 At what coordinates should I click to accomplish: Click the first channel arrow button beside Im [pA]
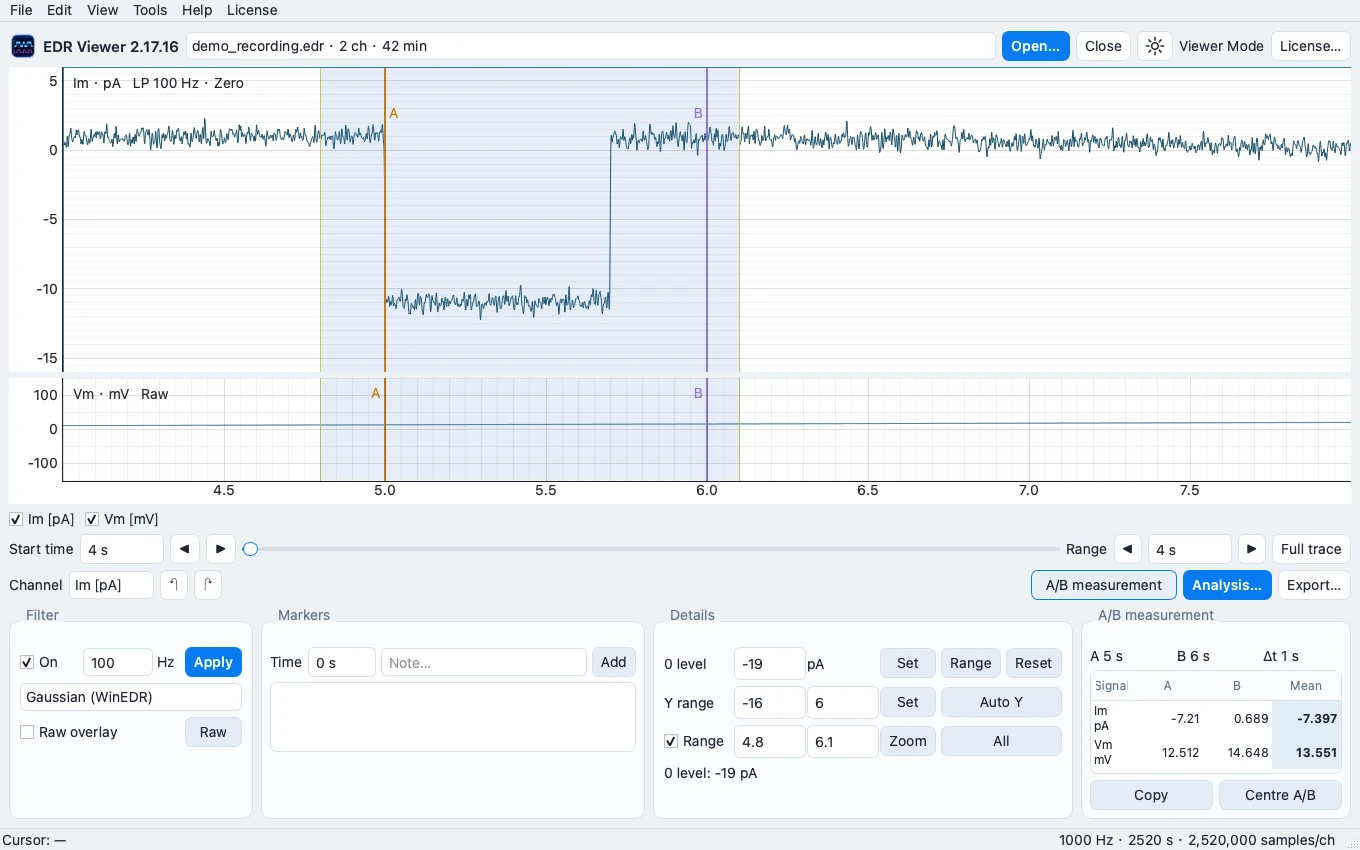click(174, 585)
